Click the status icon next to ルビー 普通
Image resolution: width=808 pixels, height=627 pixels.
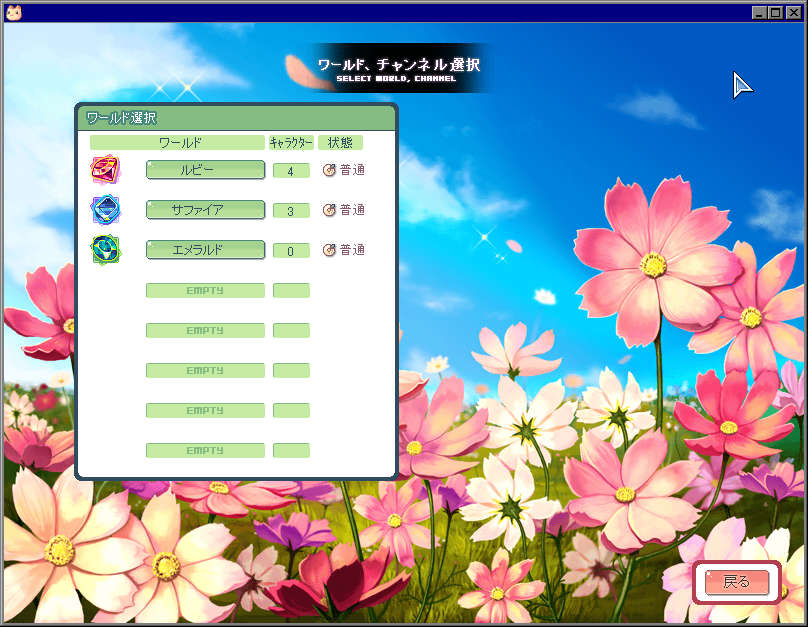click(x=329, y=170)
